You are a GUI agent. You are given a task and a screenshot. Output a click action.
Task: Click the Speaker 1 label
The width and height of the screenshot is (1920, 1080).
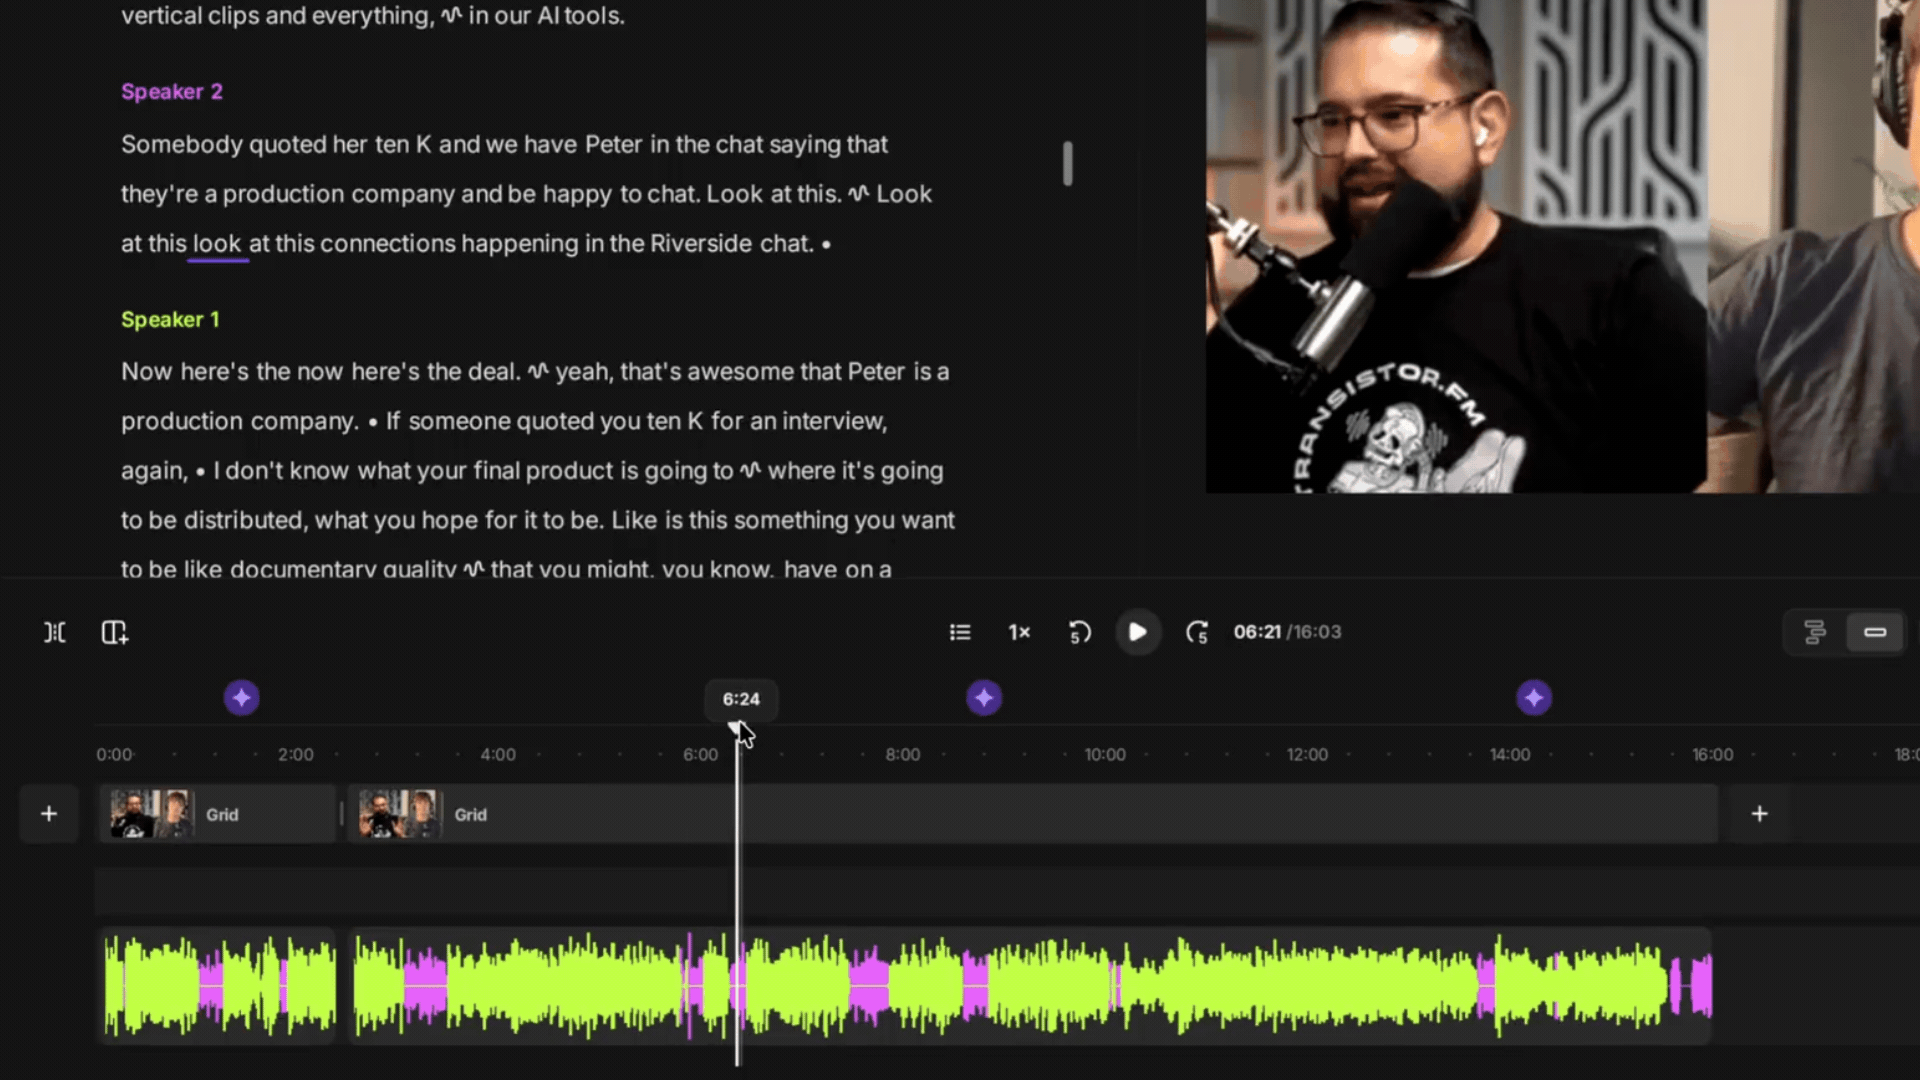(170, 320)
